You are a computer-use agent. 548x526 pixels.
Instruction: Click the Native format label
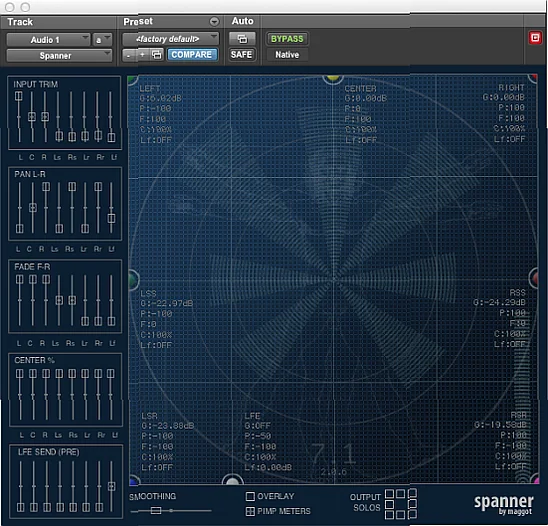[287, 55]
